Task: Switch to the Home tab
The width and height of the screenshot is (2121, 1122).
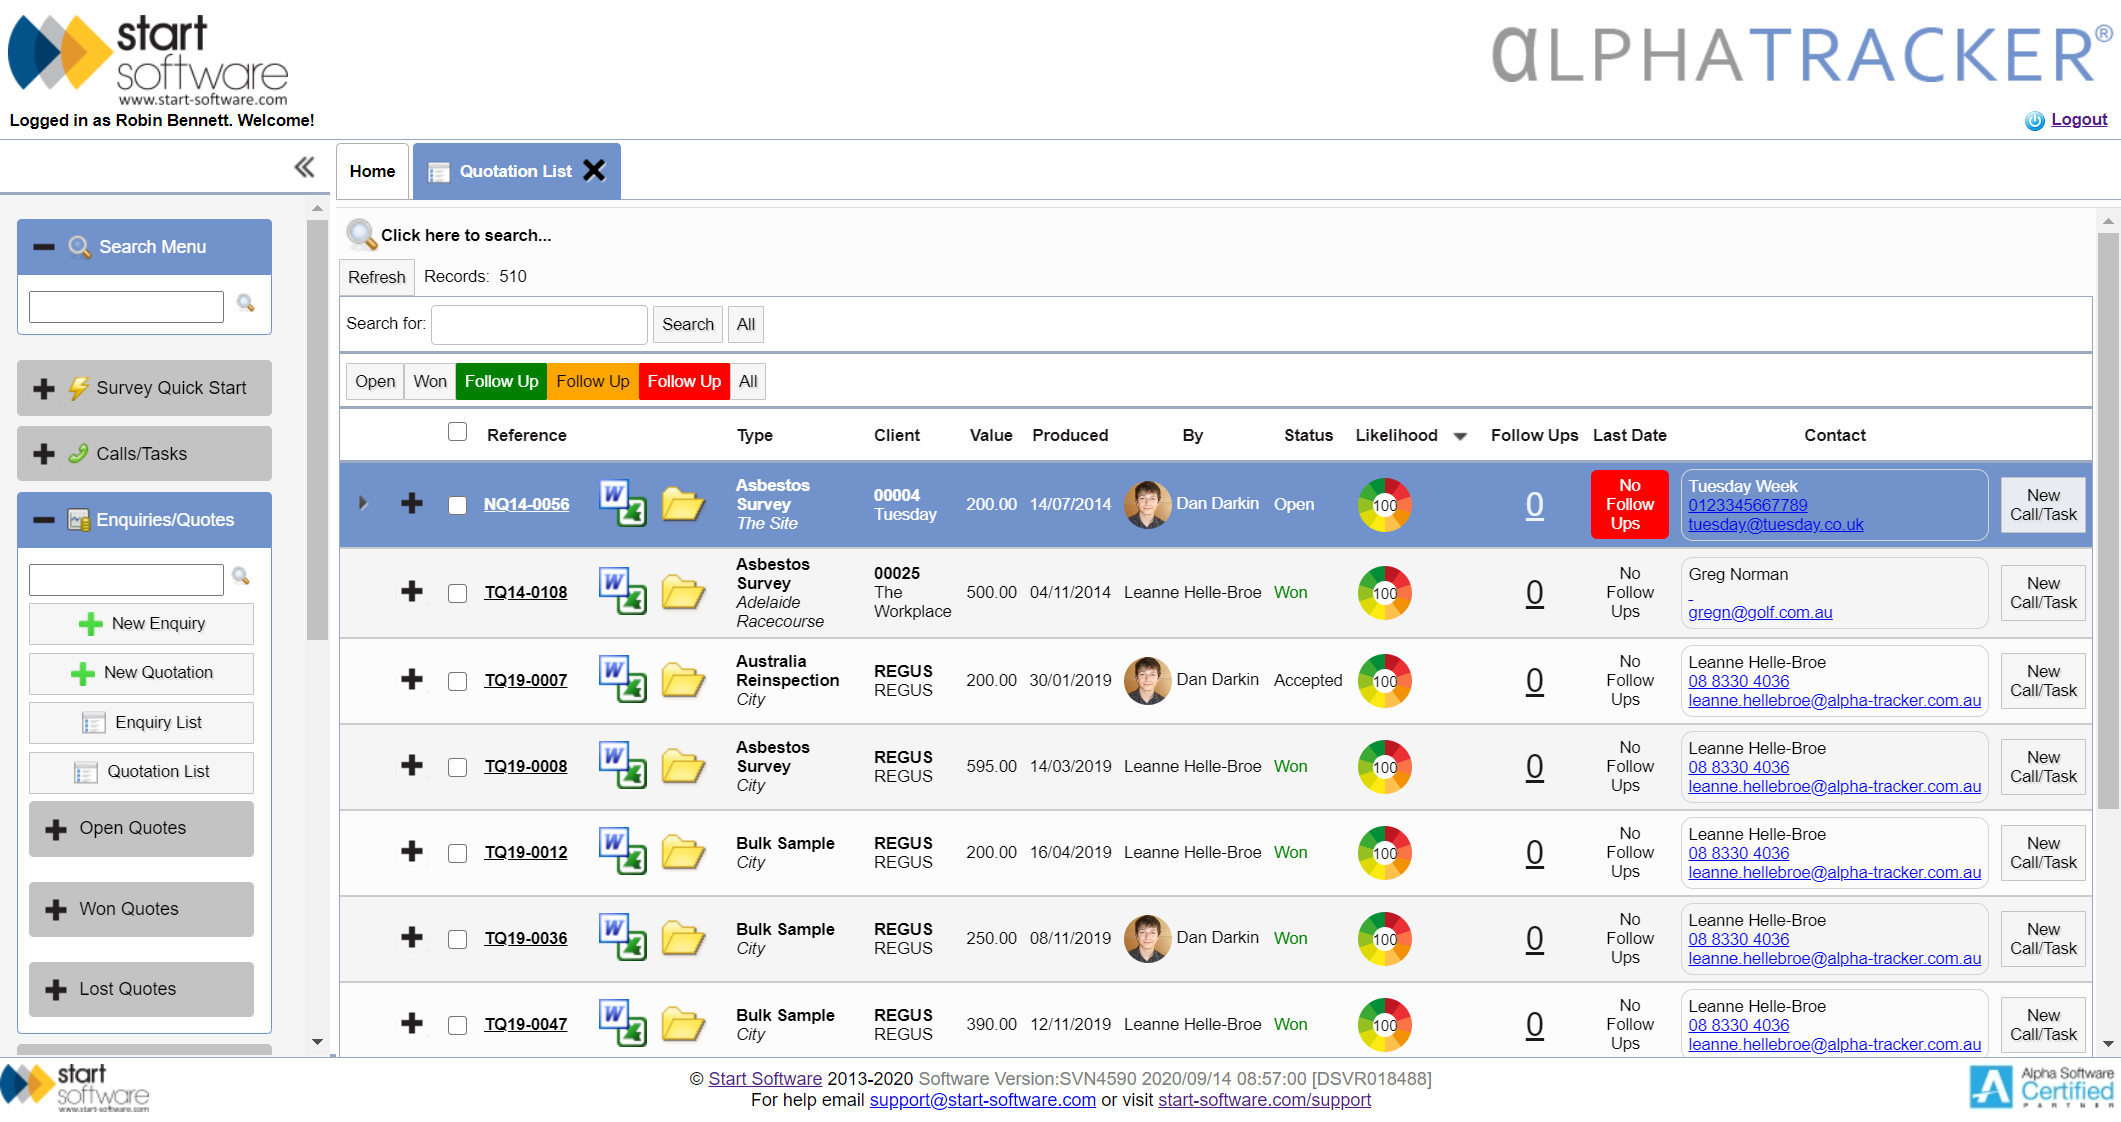Action: pos(372,171)
